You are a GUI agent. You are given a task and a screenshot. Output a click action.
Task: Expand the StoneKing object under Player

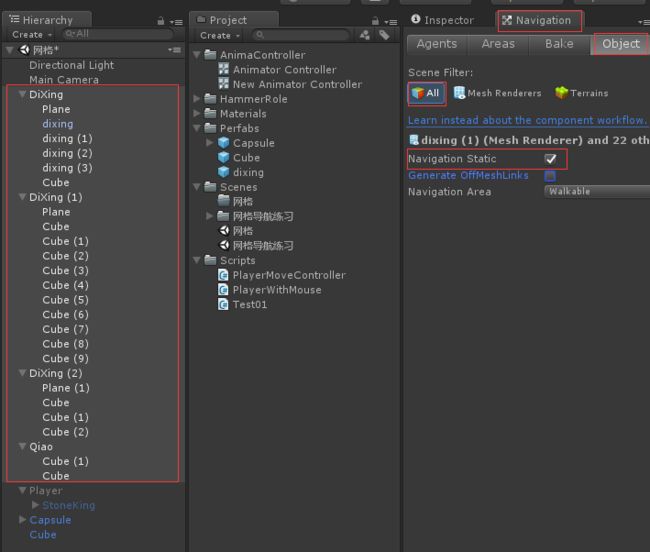tap(35, 505)
